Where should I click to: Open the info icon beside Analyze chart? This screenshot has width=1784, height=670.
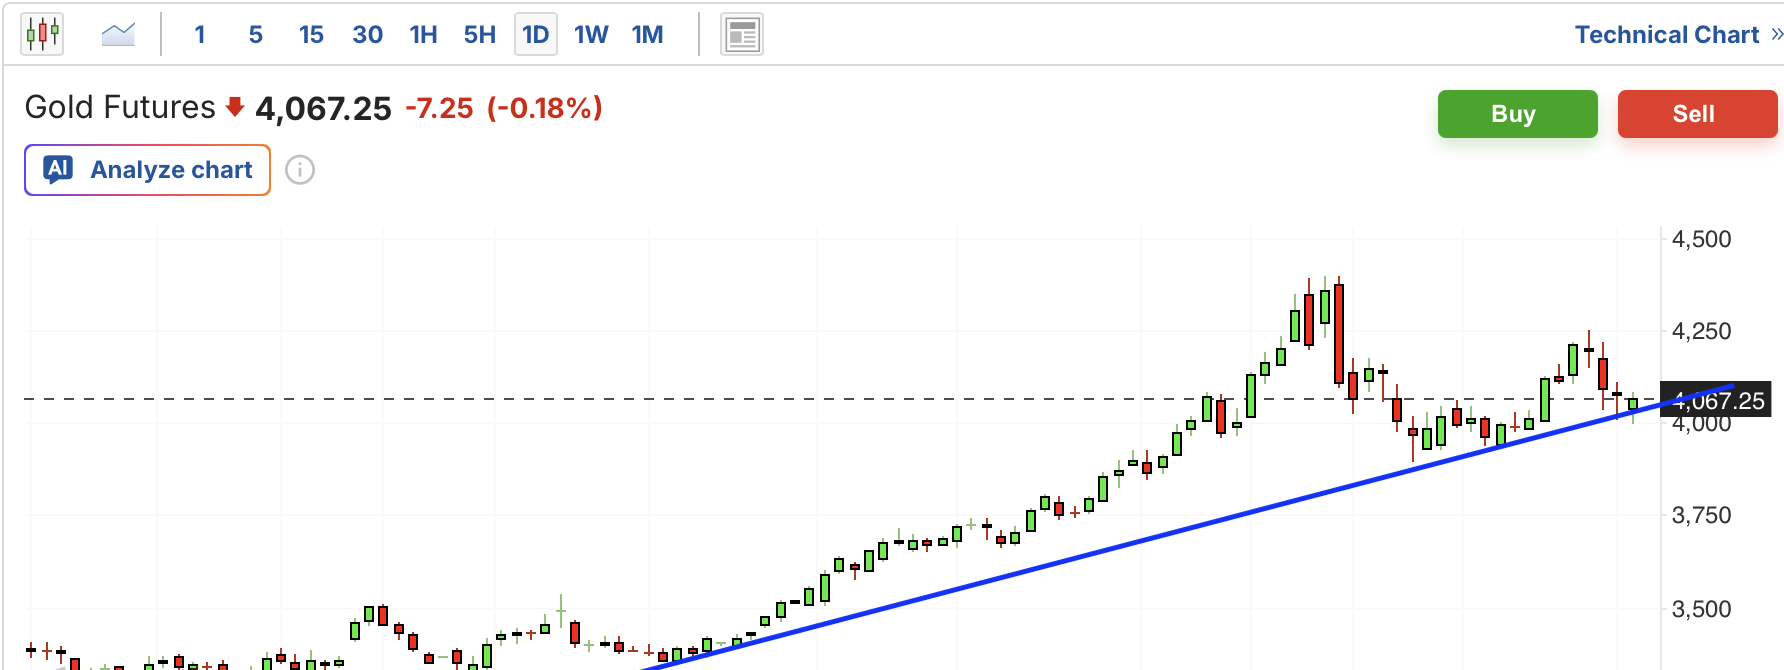click(300, 170)
